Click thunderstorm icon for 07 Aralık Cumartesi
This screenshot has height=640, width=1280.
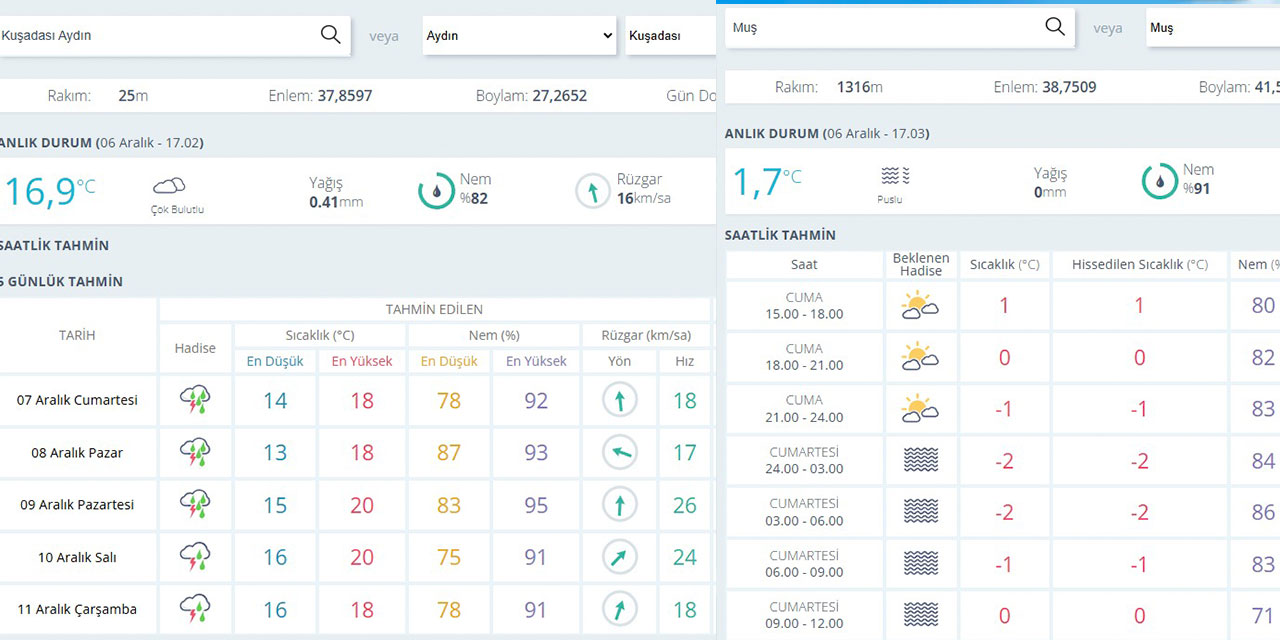coord(195,400)
